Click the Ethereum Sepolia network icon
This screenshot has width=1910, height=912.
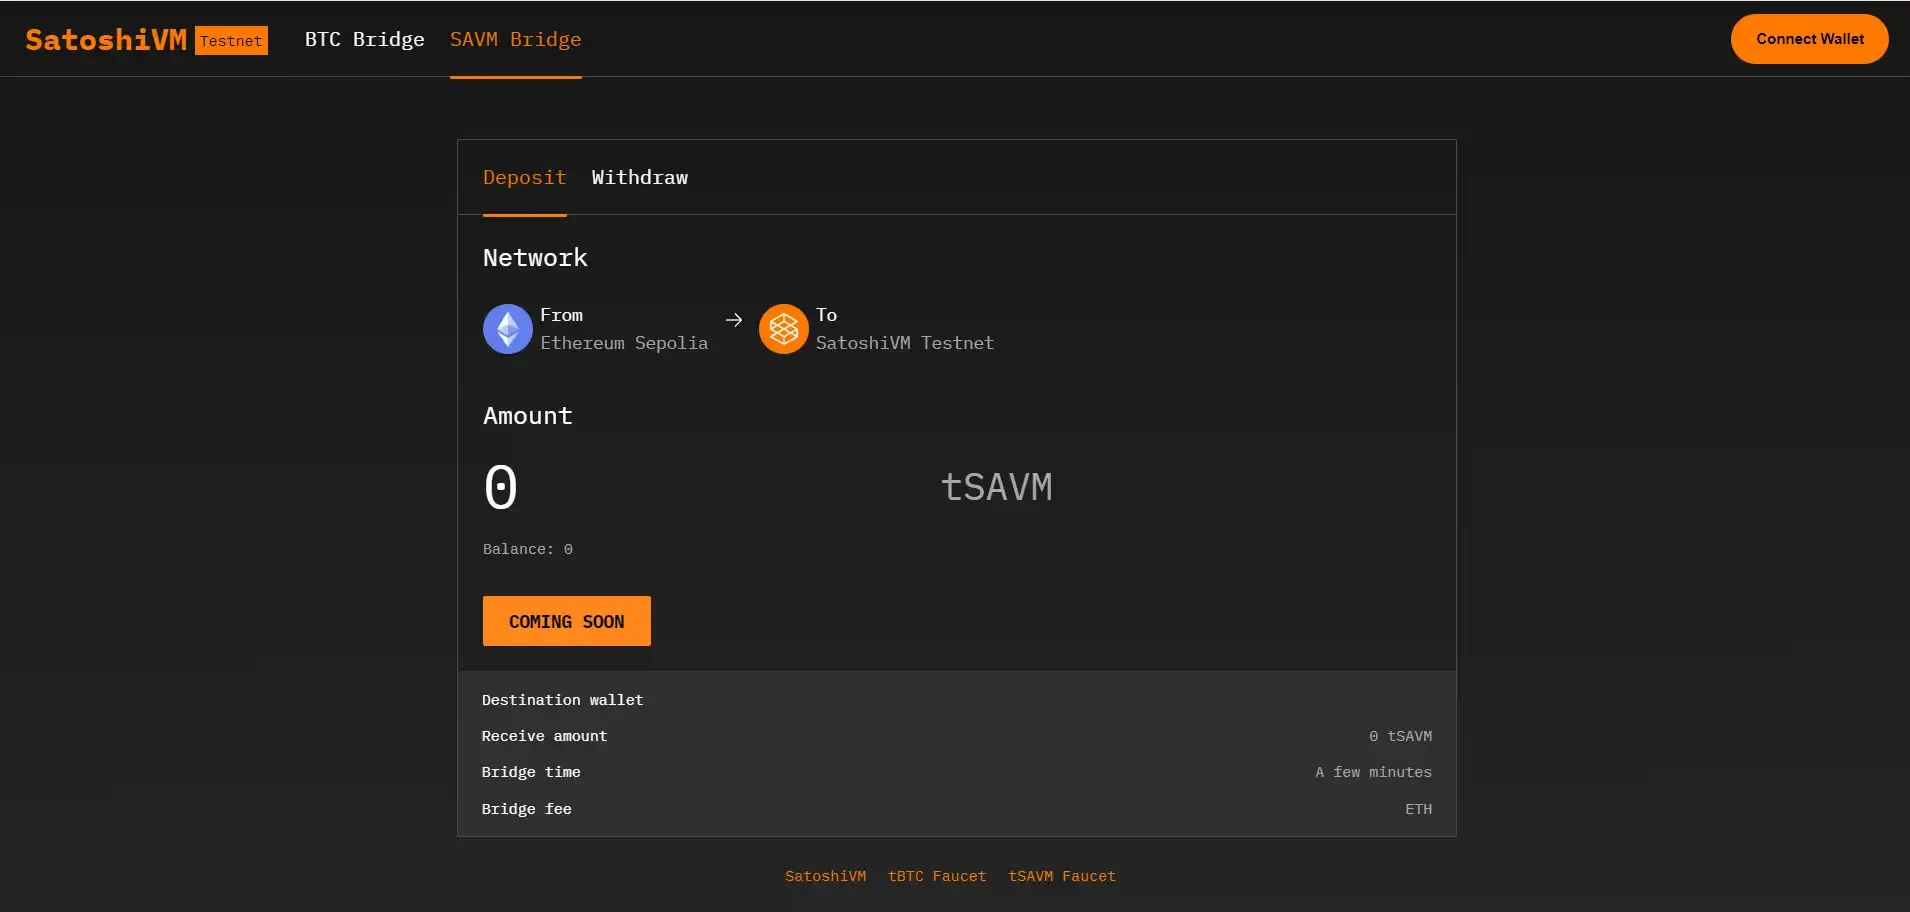click(x=507, y=329)
